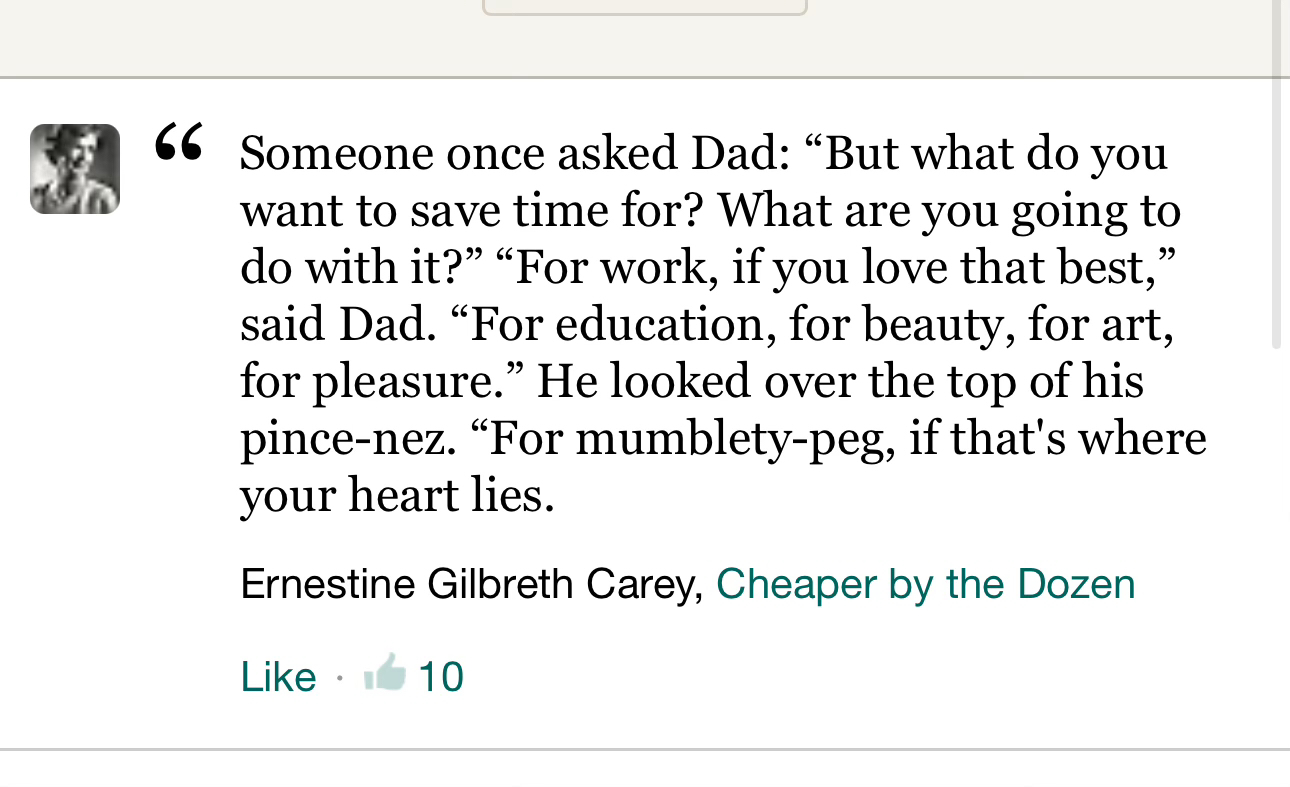The width and height of the screenshot is (1290, 787).
Task: Click the thumbs-up icon
Action: (x=385, y=673)
